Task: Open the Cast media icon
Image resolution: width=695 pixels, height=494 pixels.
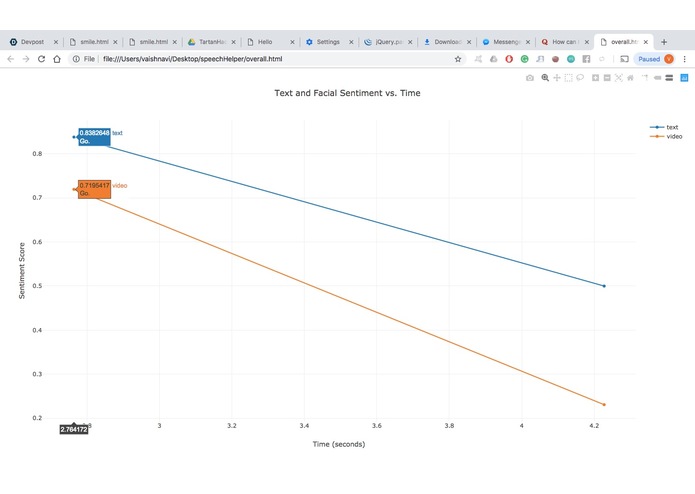Action: pyautogui.click(x=625, y=59)
